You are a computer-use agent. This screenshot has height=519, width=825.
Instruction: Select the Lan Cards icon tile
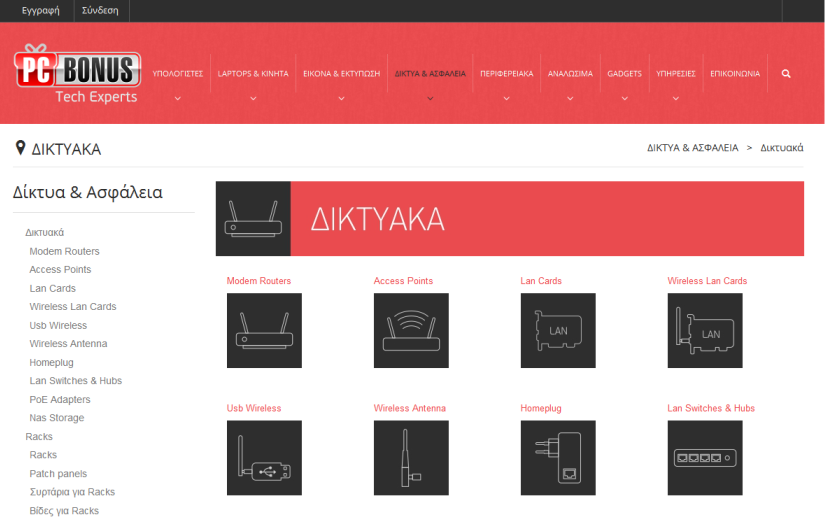(x=558, y=330)
